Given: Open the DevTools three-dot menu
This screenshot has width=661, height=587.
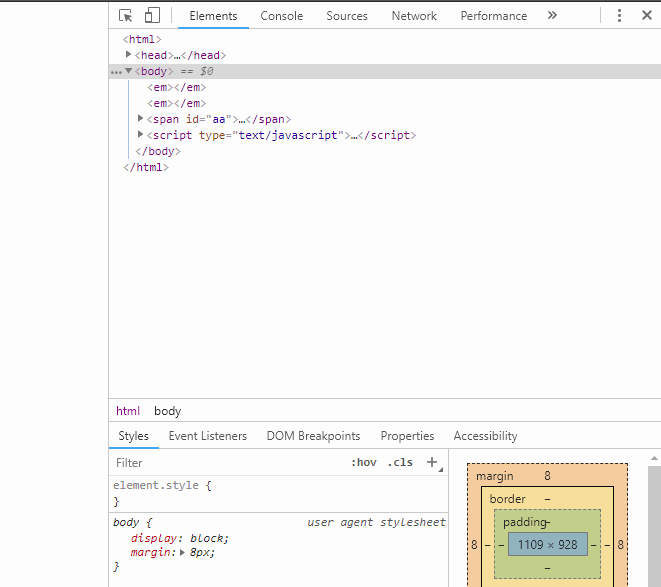Looking at the screenshot, I should tap(619, 16).
